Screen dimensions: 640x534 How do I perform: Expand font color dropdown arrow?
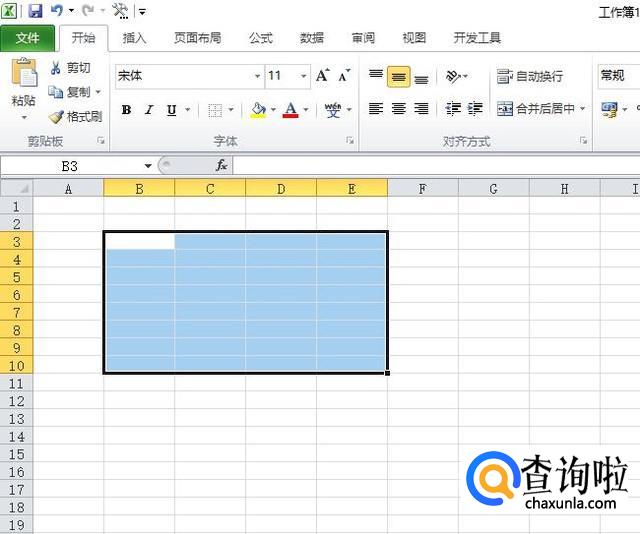coord(306,110)
